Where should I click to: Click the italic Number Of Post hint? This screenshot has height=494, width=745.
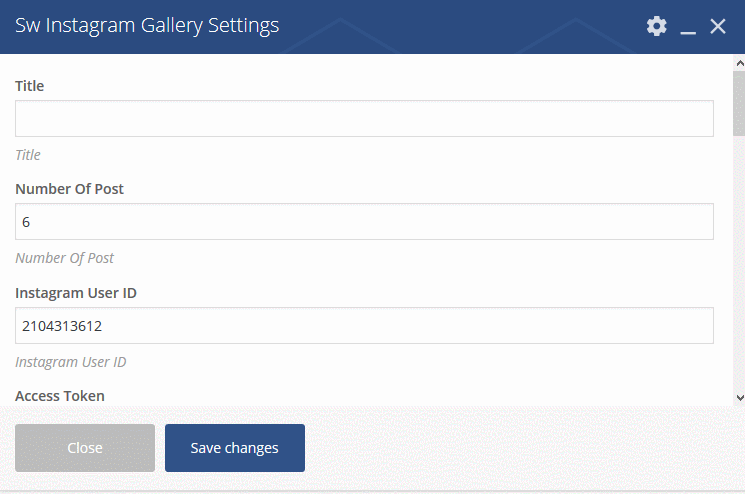[65, 258]
